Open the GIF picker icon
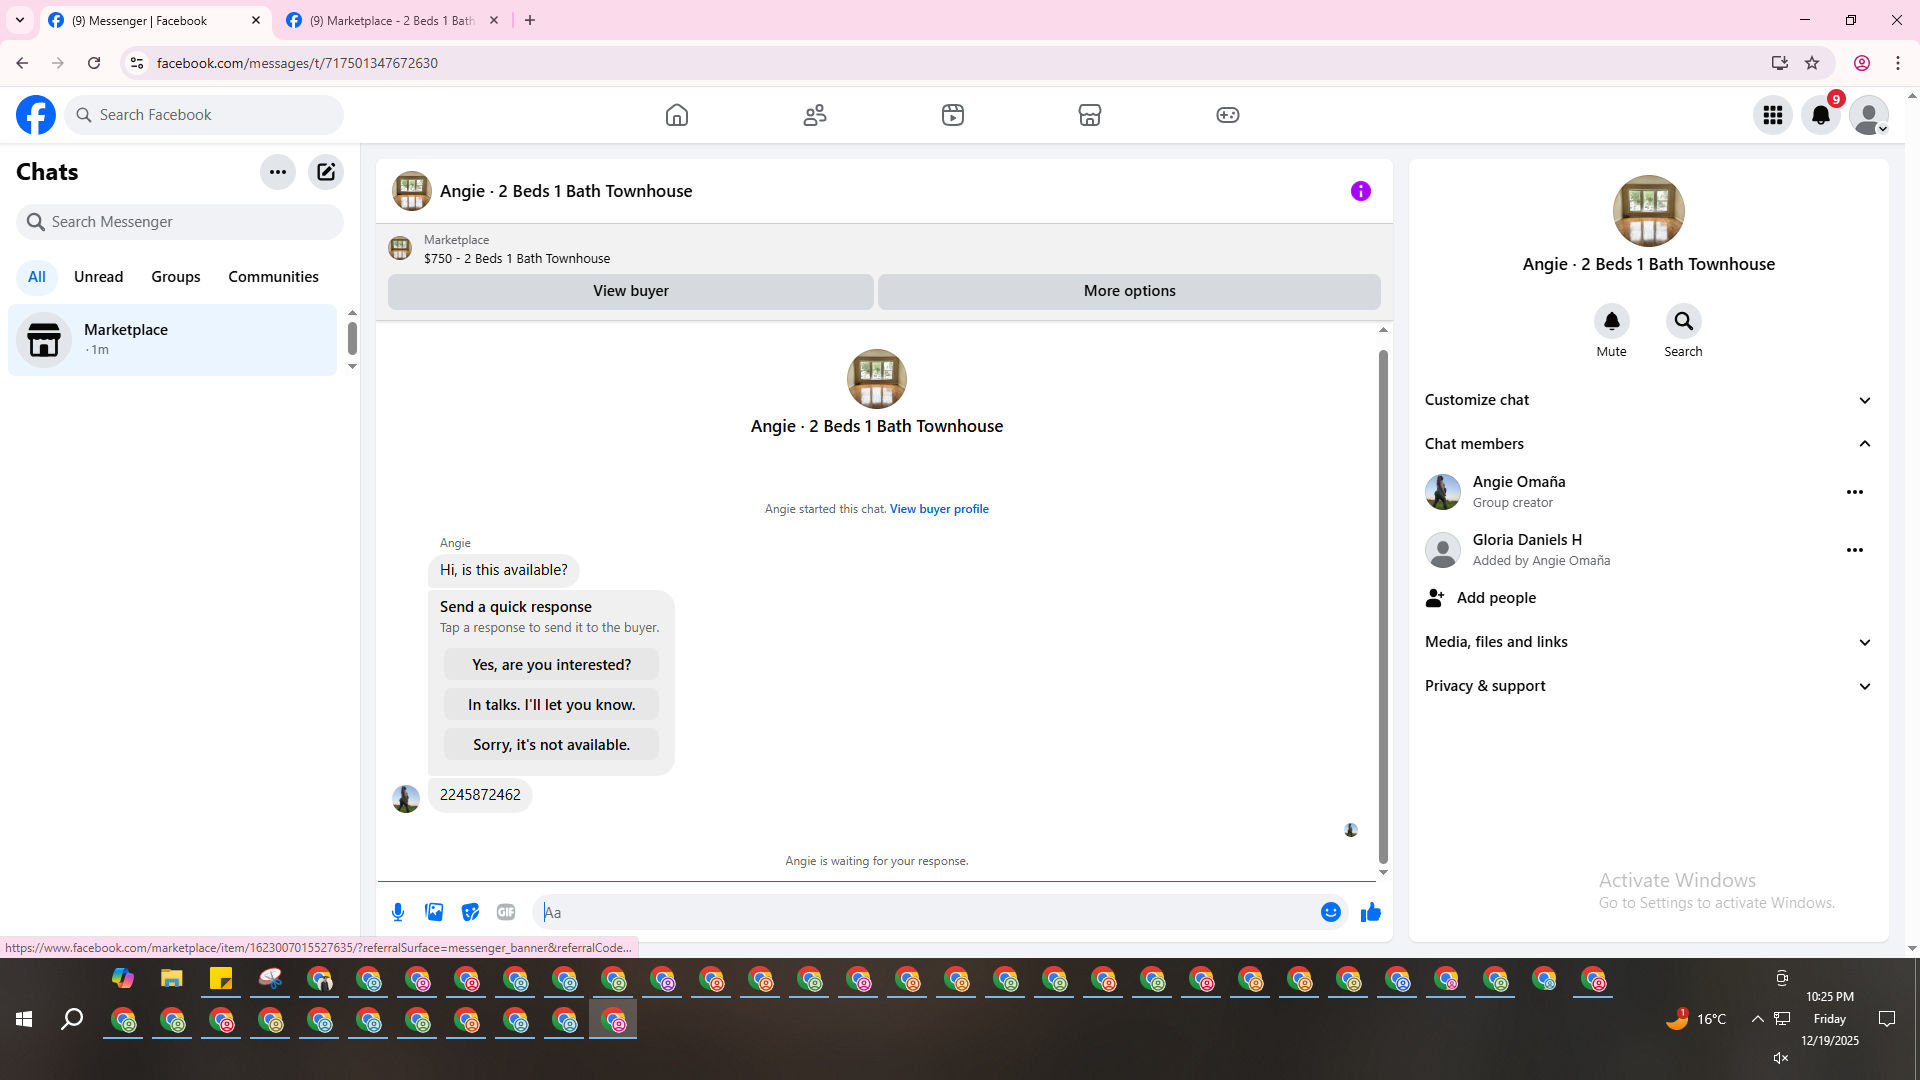This screenshot has width=1920, height=1080. coord(506,912)
